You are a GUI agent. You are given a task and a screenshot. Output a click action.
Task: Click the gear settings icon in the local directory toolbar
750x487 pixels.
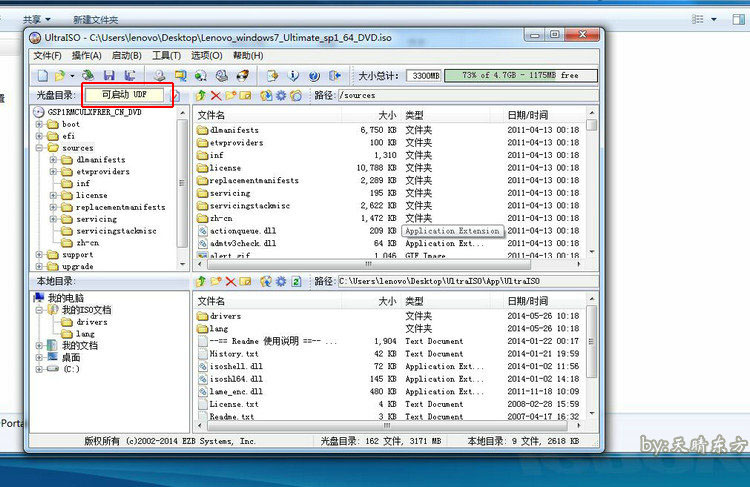coord(281,282)
